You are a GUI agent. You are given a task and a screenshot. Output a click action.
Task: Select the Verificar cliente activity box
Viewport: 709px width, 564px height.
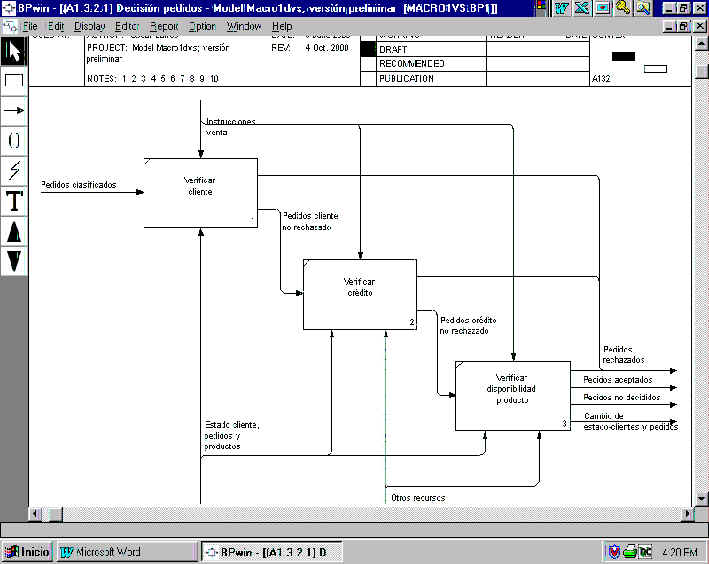(201, 193)
